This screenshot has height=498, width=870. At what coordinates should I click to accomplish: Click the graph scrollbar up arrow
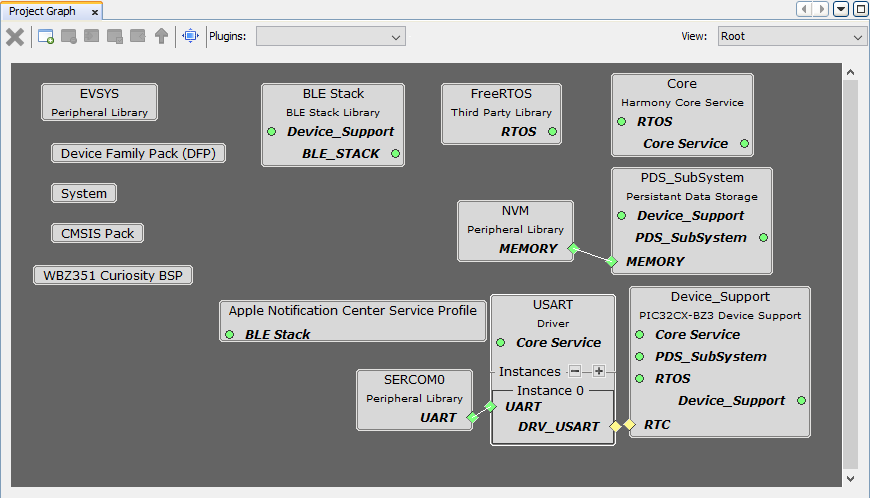coord(851,72)
